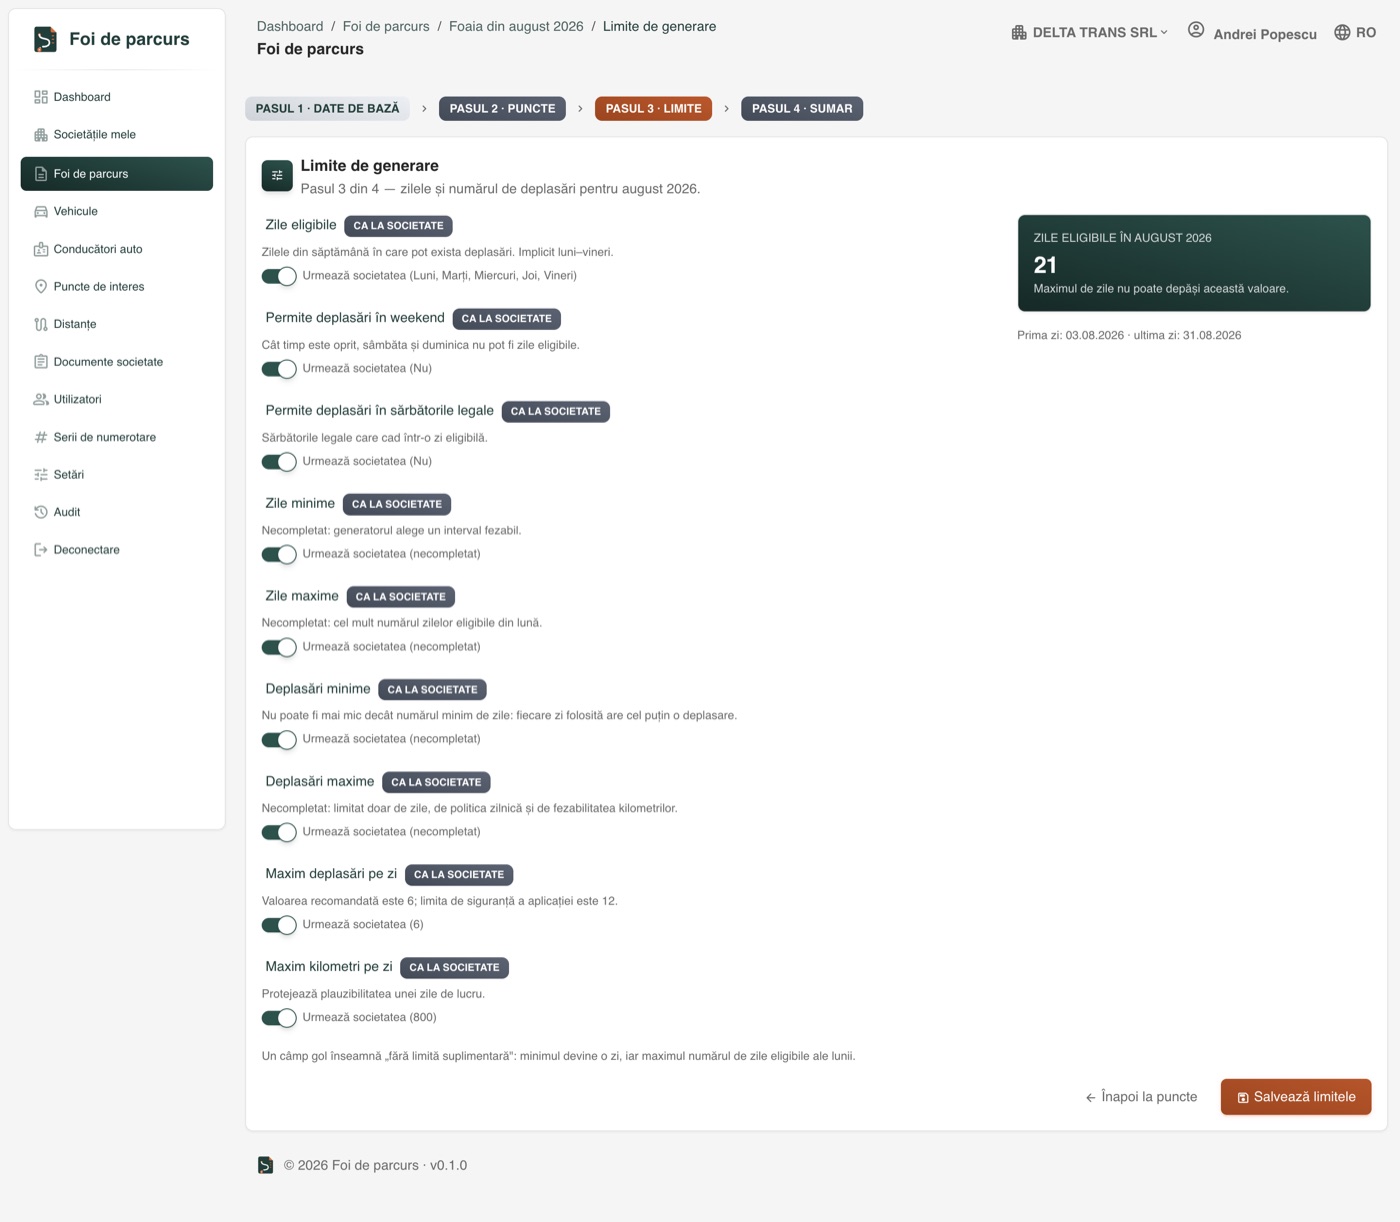Click the Vehicule car icon
Viewport: 1400px width, 1222px height.
tap(41, 212)
